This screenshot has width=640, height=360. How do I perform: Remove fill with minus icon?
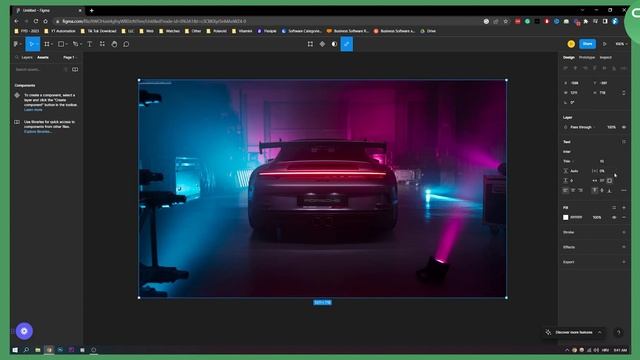[624, 218]
